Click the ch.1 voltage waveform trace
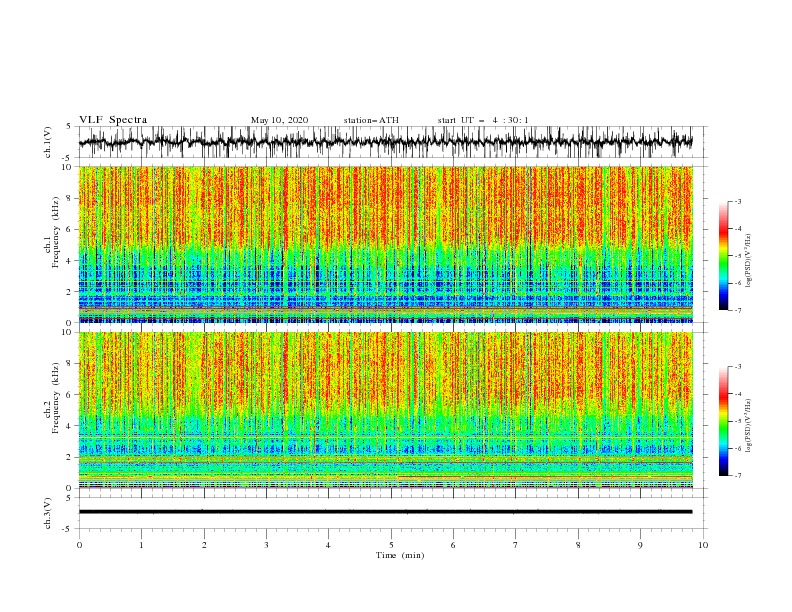Screen dimensions: 792x612 coord(385,142)
